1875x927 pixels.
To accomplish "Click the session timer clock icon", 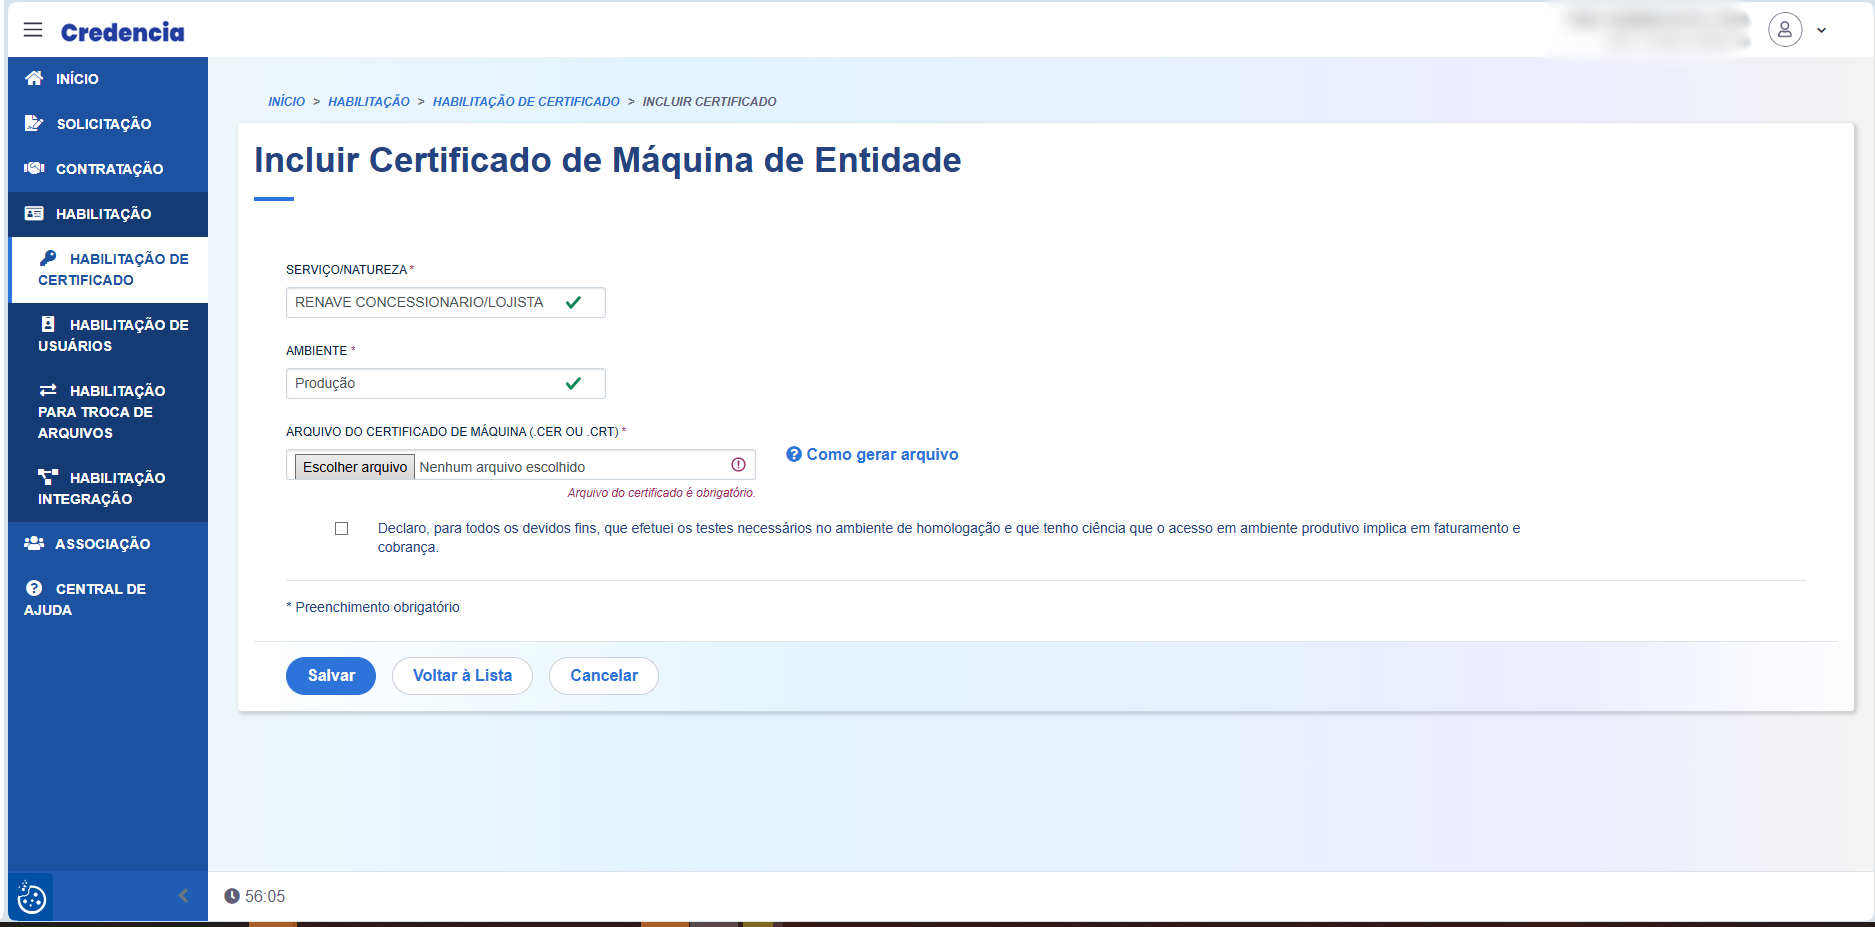I will pos(232,896).
